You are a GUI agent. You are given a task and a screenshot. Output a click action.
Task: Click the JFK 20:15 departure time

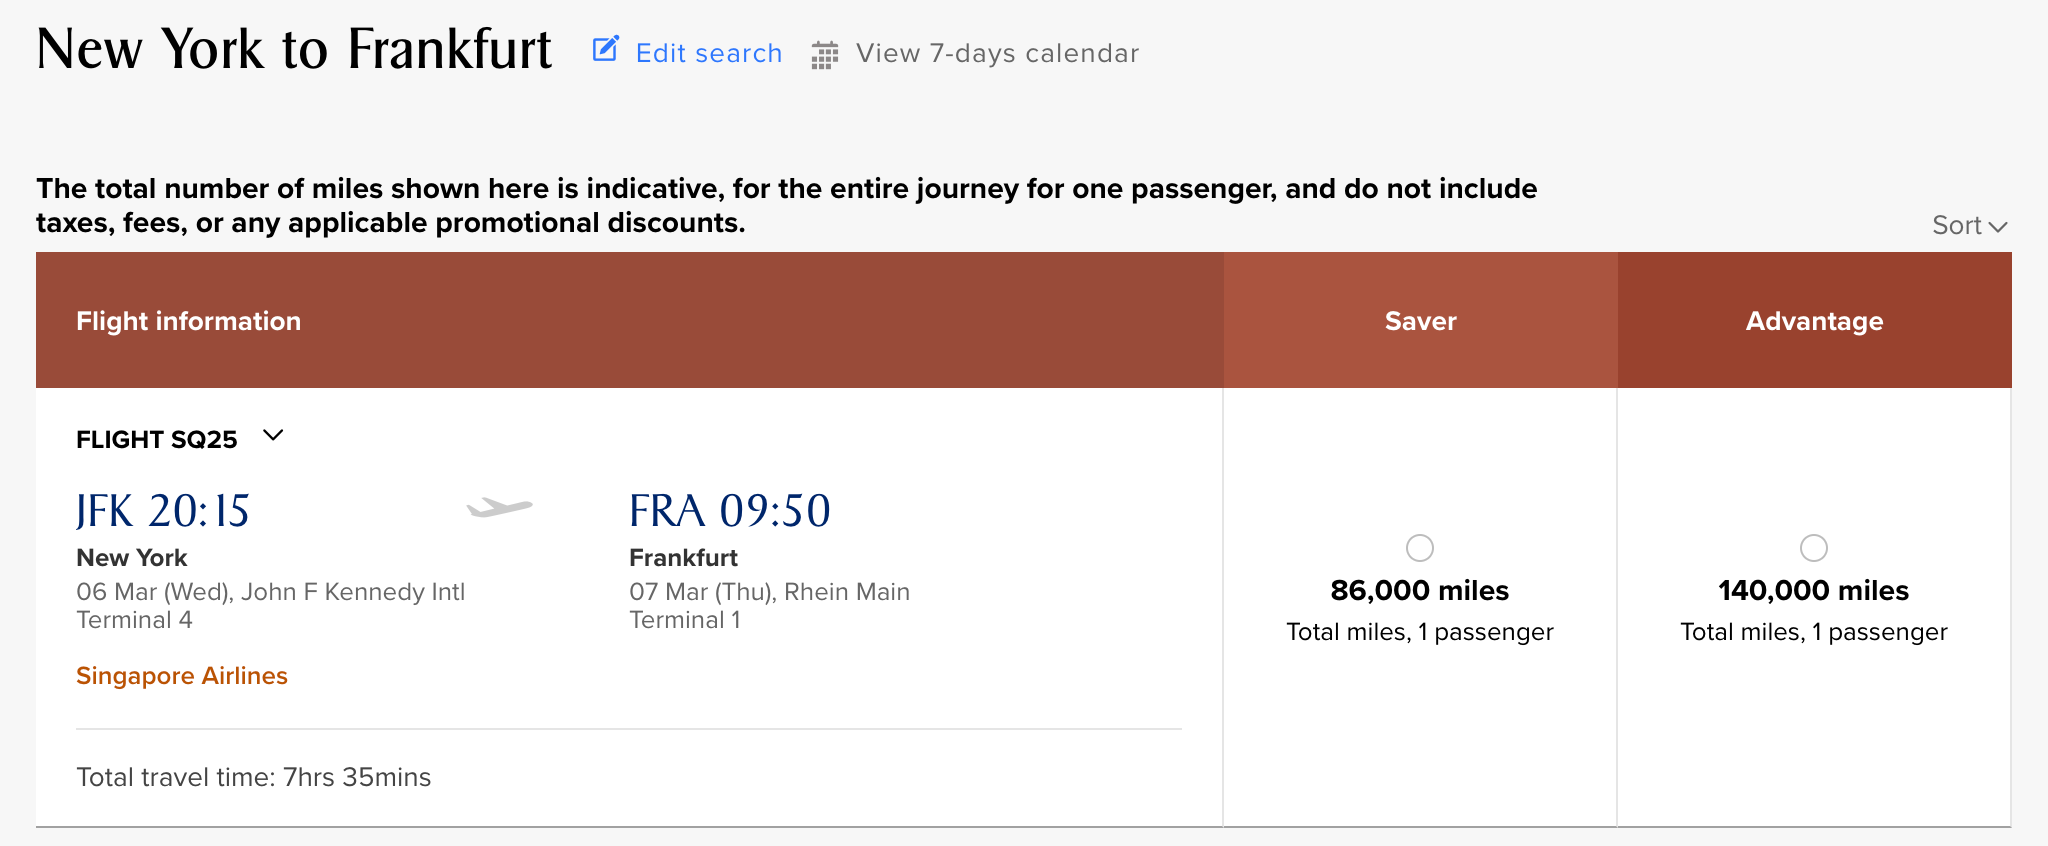tap(163, 511)
